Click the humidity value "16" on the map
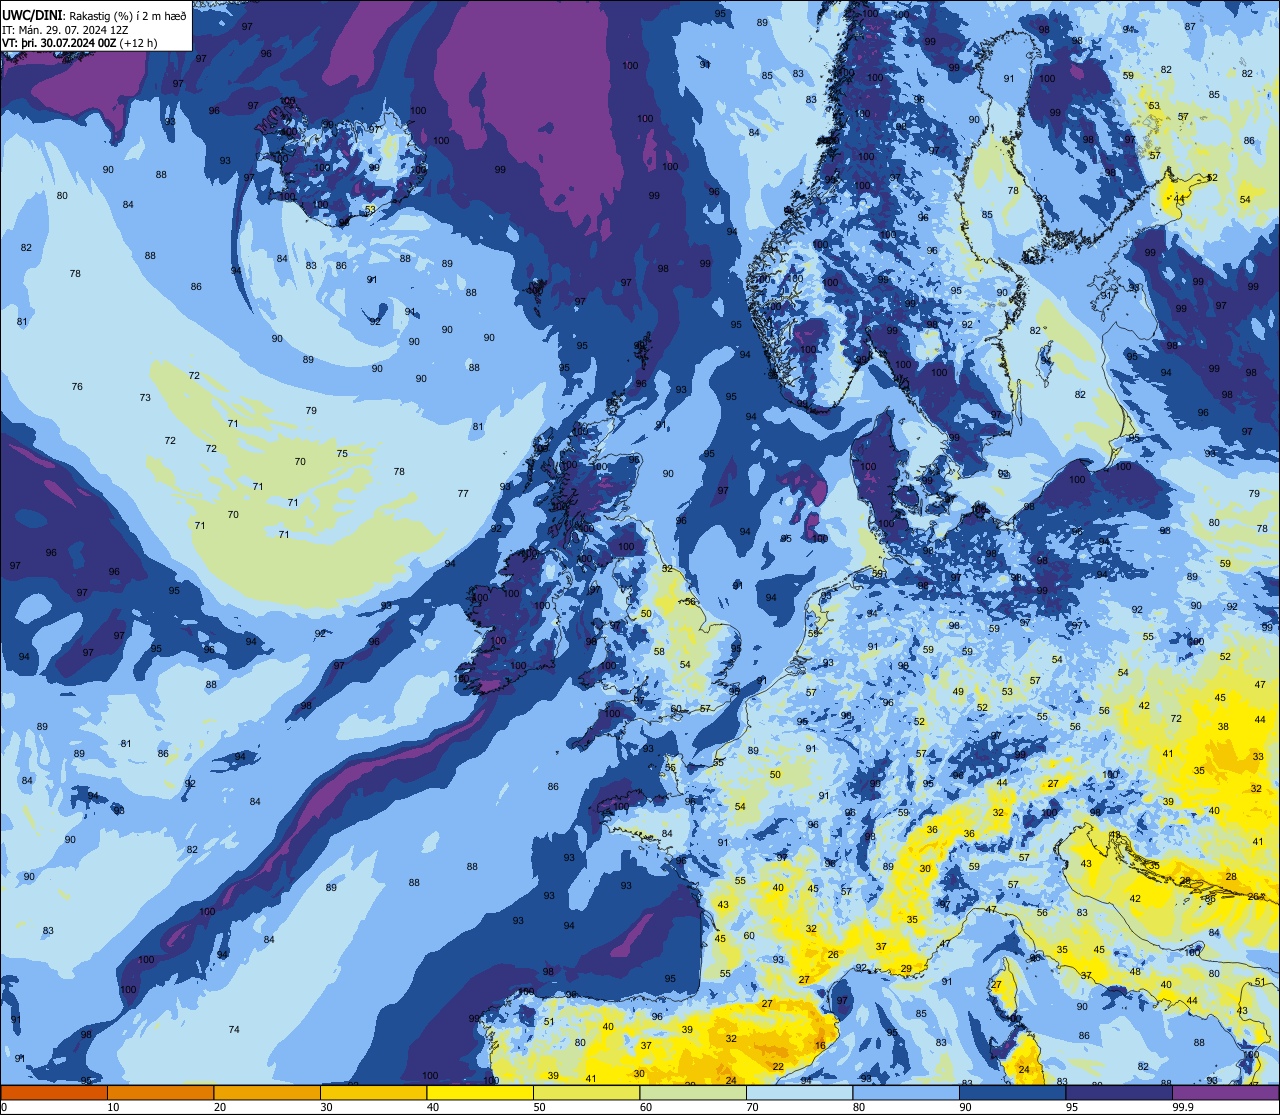 (820, 1046)
